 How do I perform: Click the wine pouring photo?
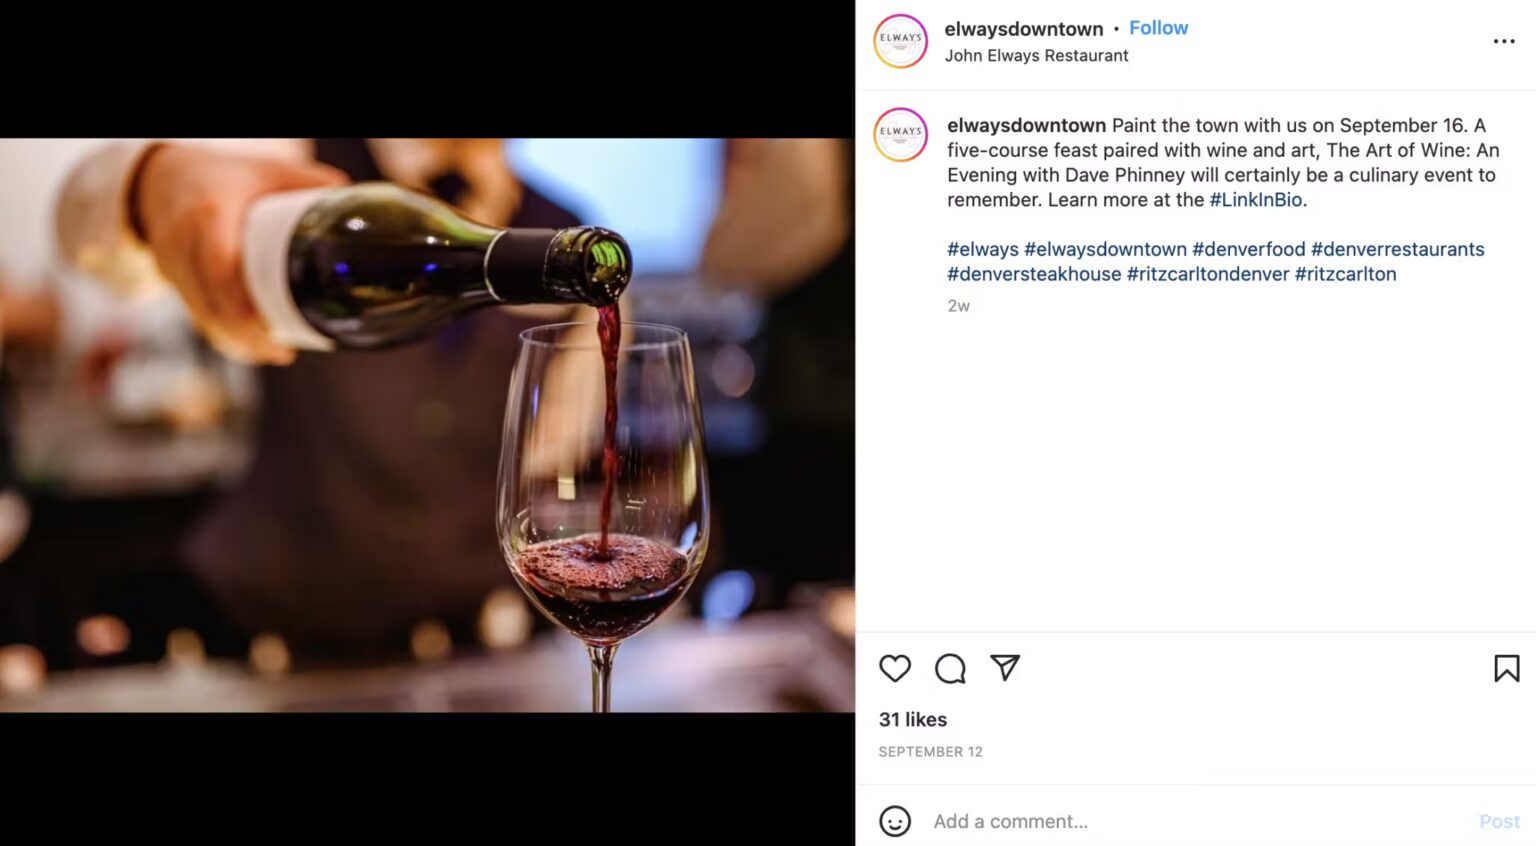tap(427, 425)
